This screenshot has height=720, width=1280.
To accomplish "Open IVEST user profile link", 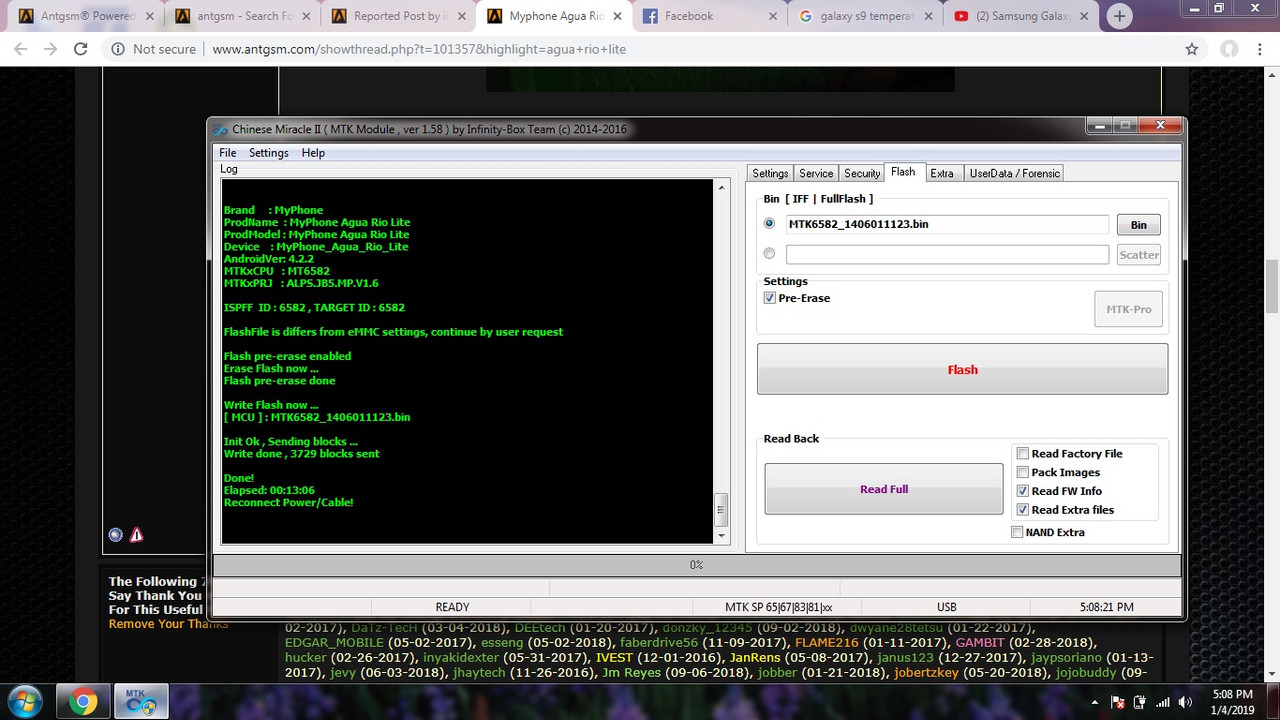I will click(x=613, y=658).
